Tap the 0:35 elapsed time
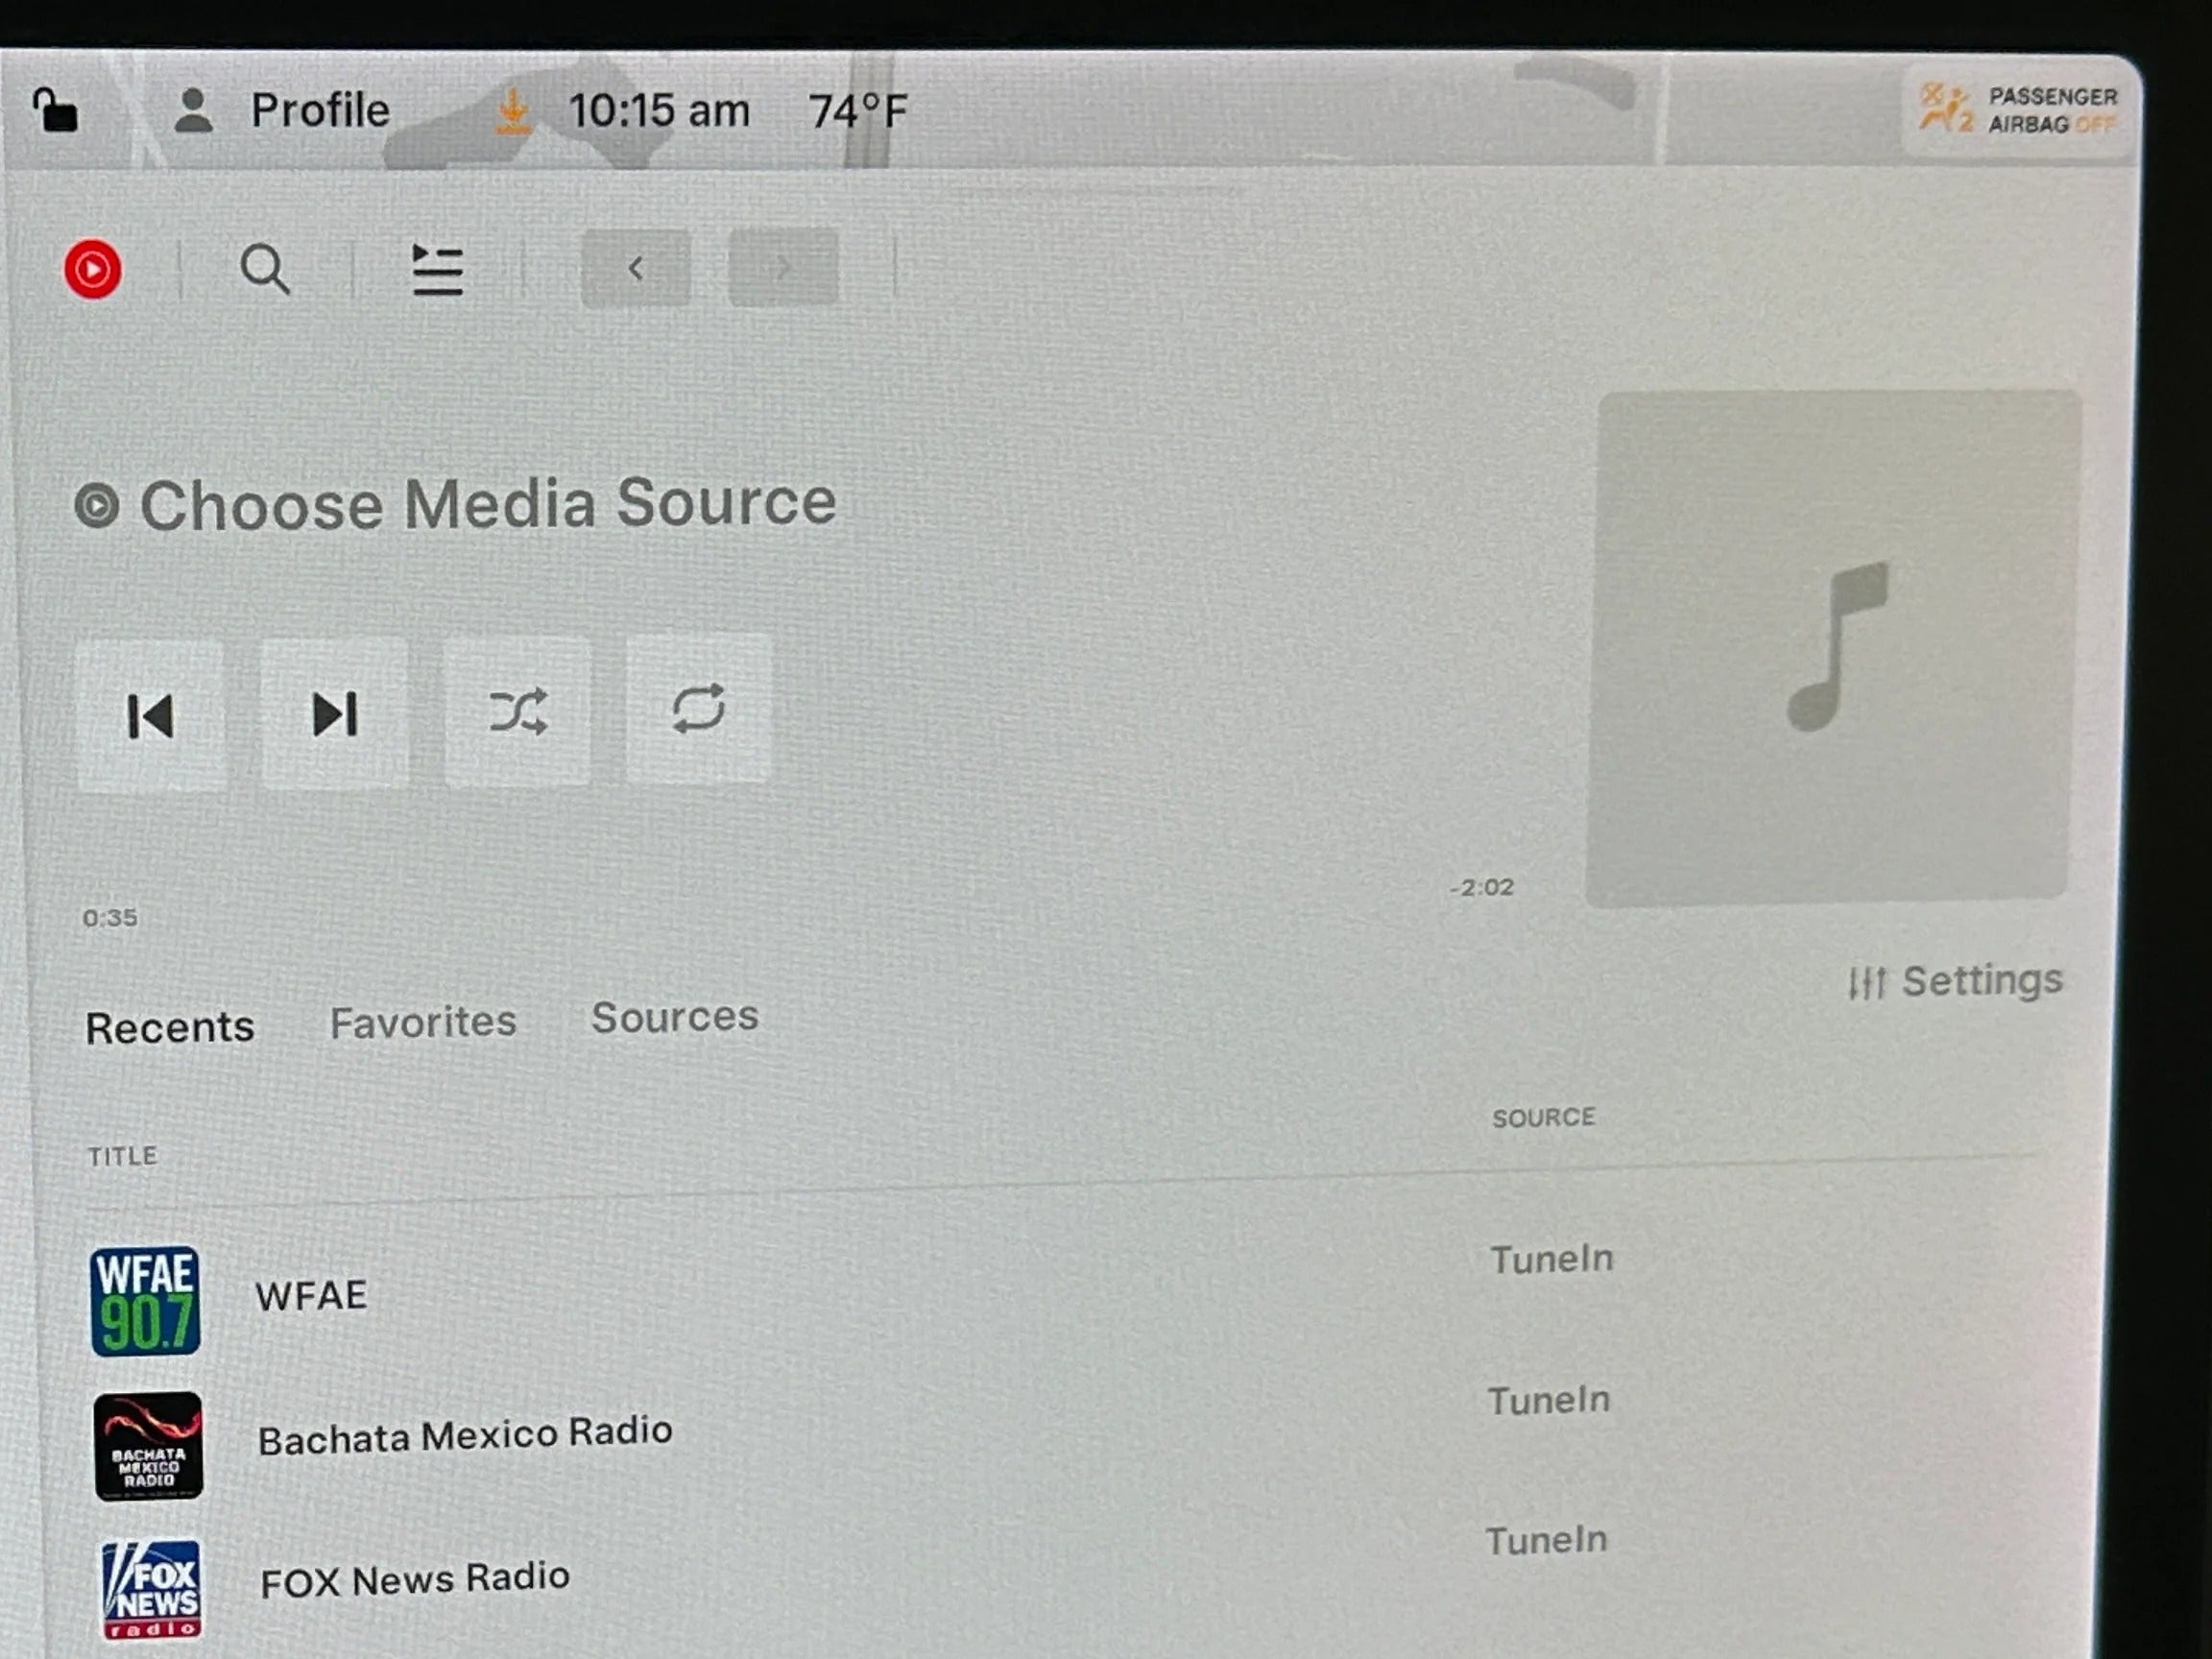Viewport: 2212px width, 1659px height. tap(110, 918)
